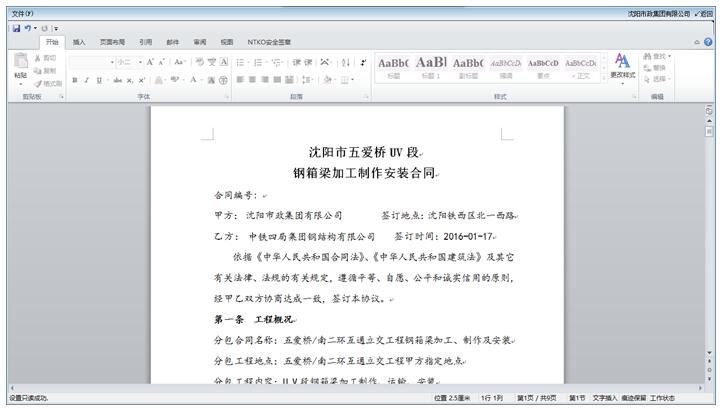Click the Increase Indent icon
723x413 pixels.
pos(308,62)
